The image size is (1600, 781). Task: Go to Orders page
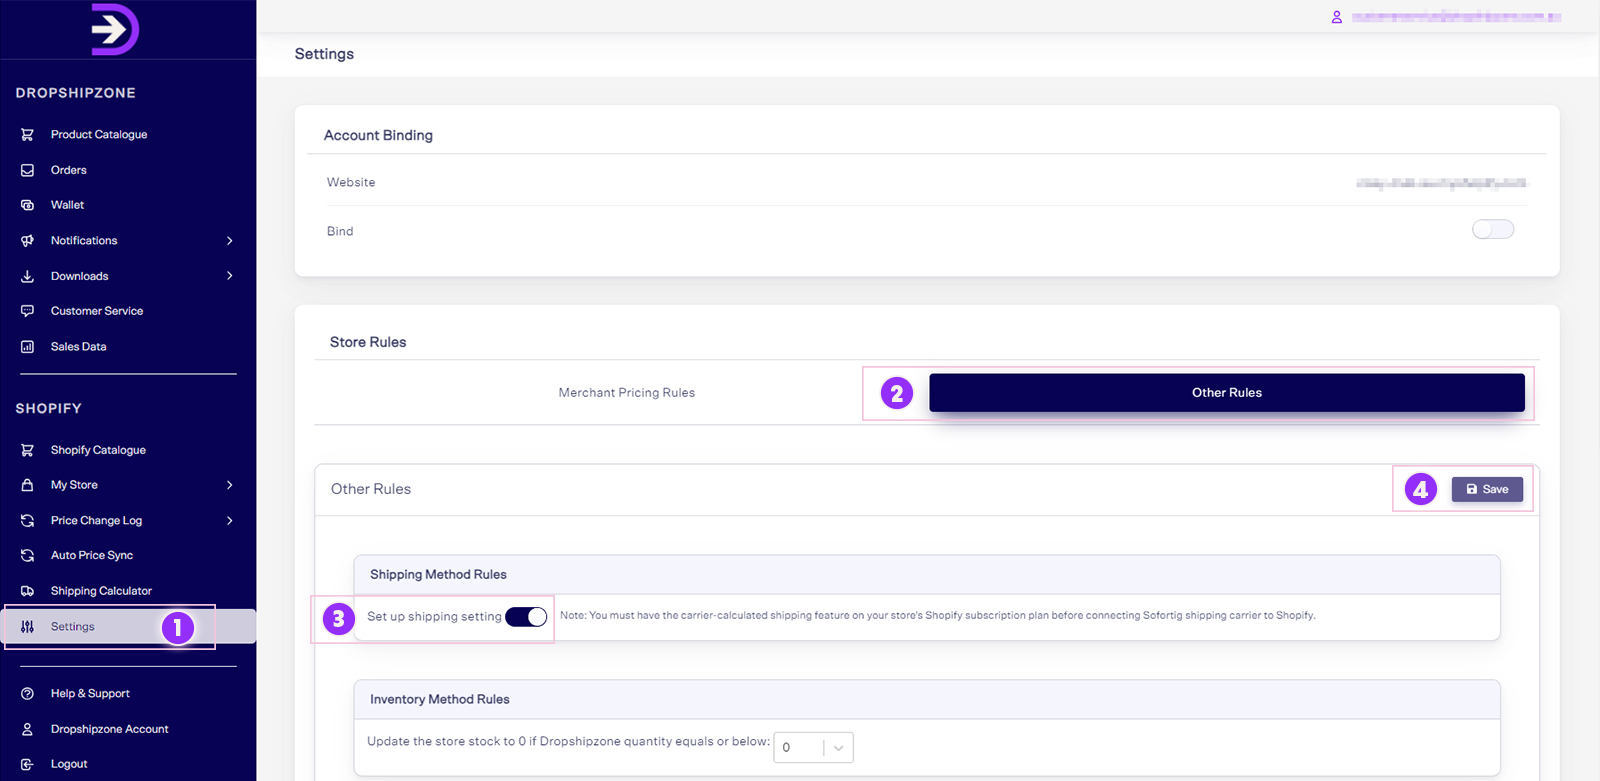point(69,170)
